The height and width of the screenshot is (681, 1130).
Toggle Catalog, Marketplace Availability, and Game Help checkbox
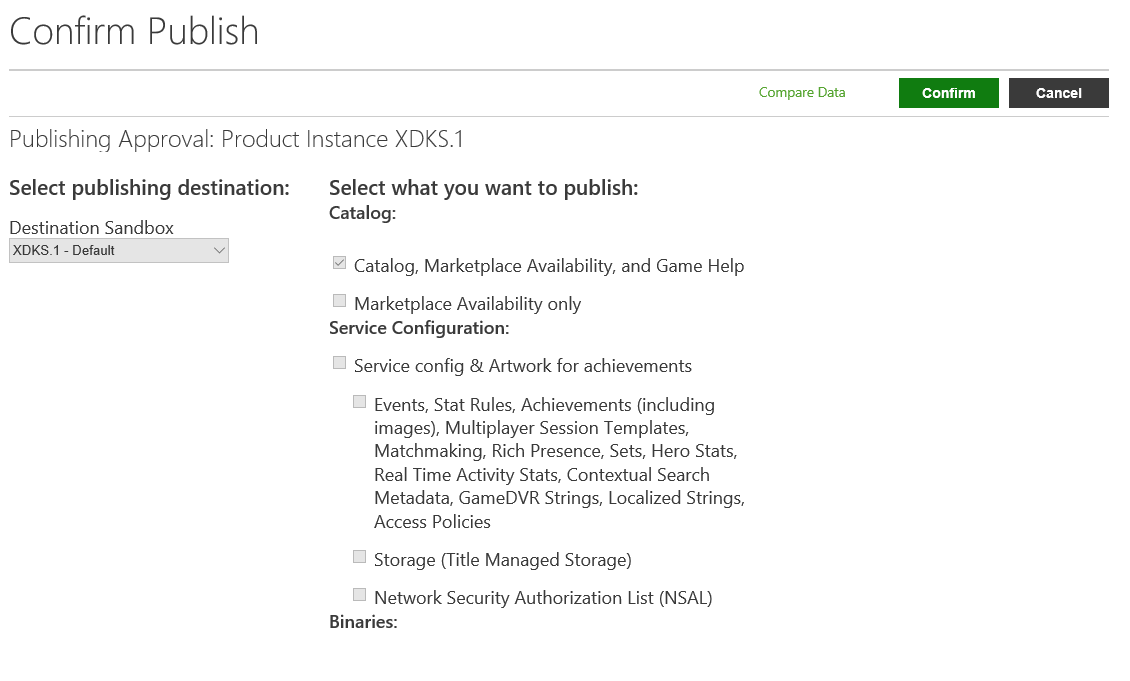point(339,263)
